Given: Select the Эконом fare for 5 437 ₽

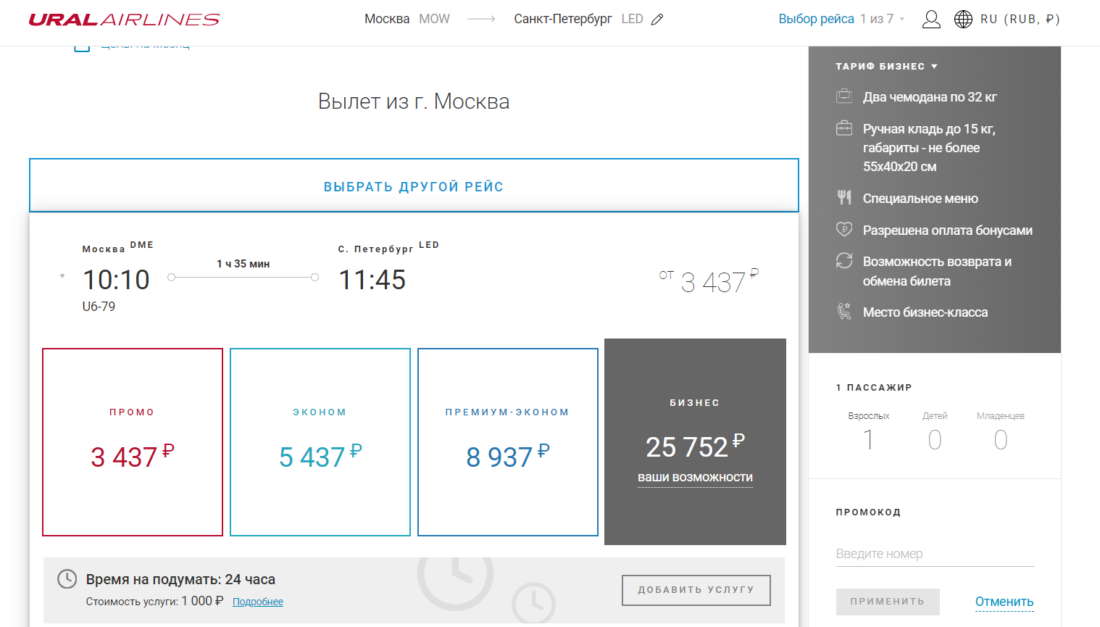Looking at the screenshot, I should pyautogui.click(x=320, y=442).
